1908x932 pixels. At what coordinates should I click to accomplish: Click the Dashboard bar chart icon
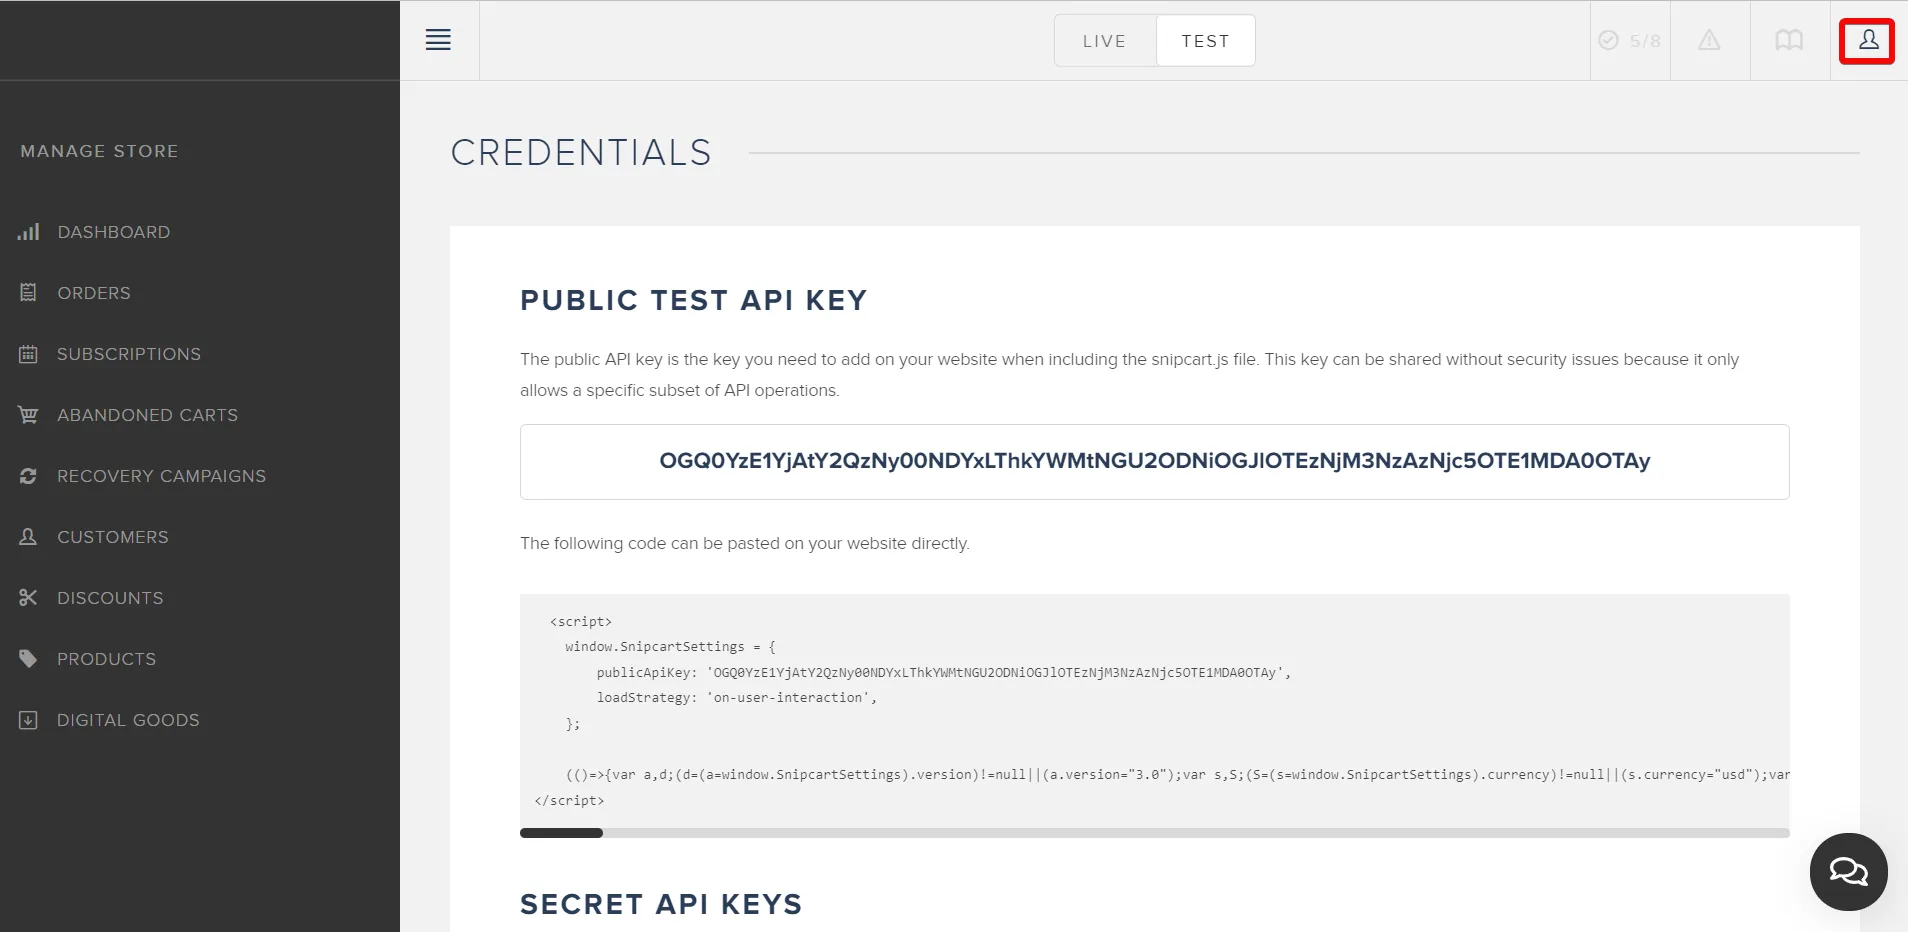(28, 232)
